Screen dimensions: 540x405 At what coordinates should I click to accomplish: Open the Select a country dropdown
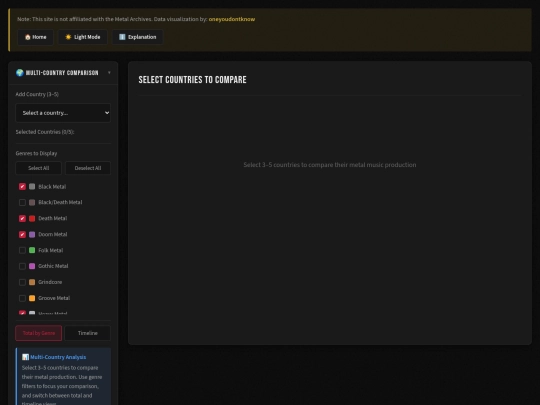pyautogui.click(x=63, y=113)
